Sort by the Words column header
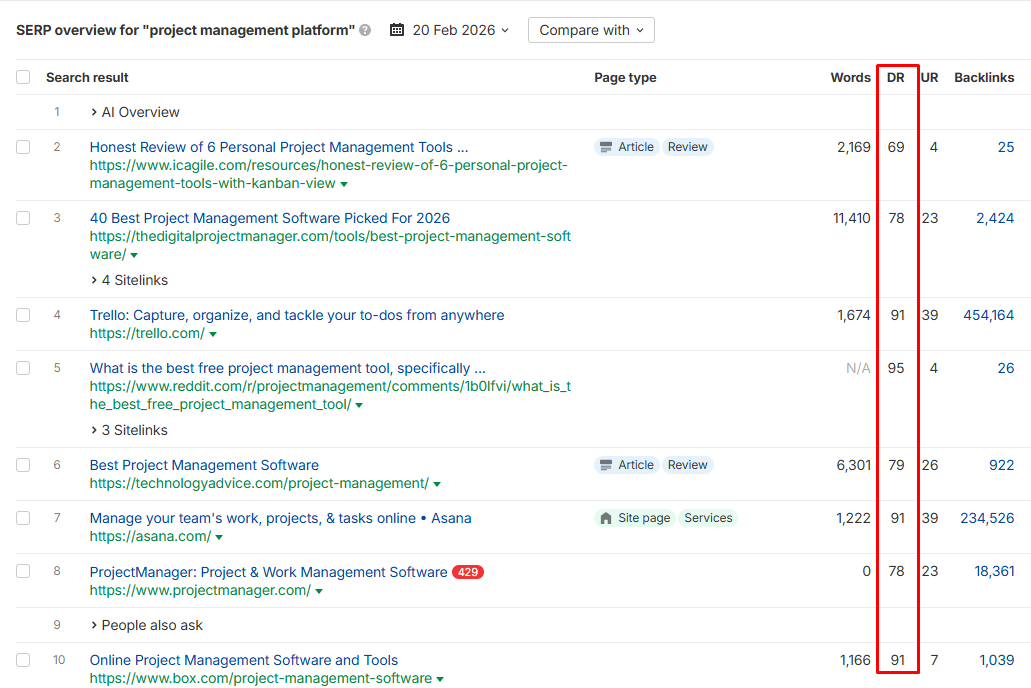Screen dimensions: 1031x688 (x=850, y=78)
